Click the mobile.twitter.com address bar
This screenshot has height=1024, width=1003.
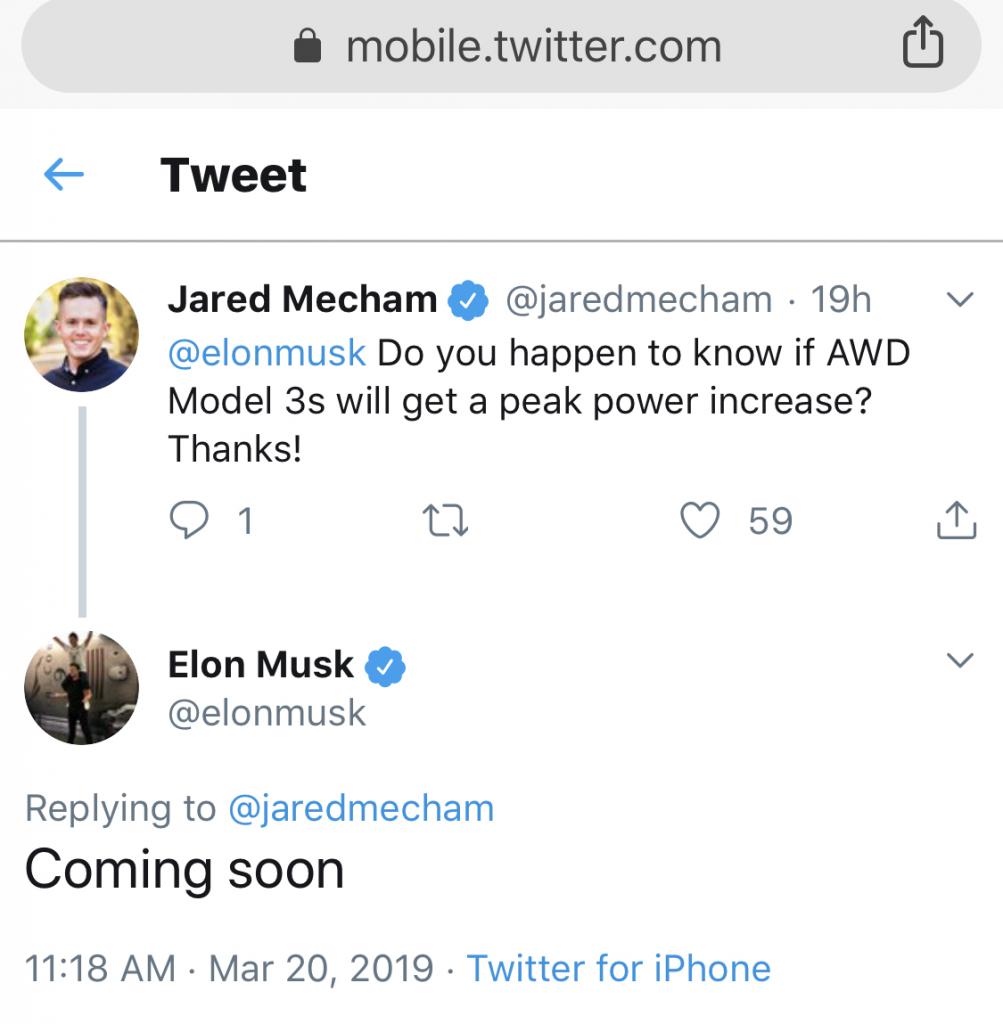click(532, 47)
